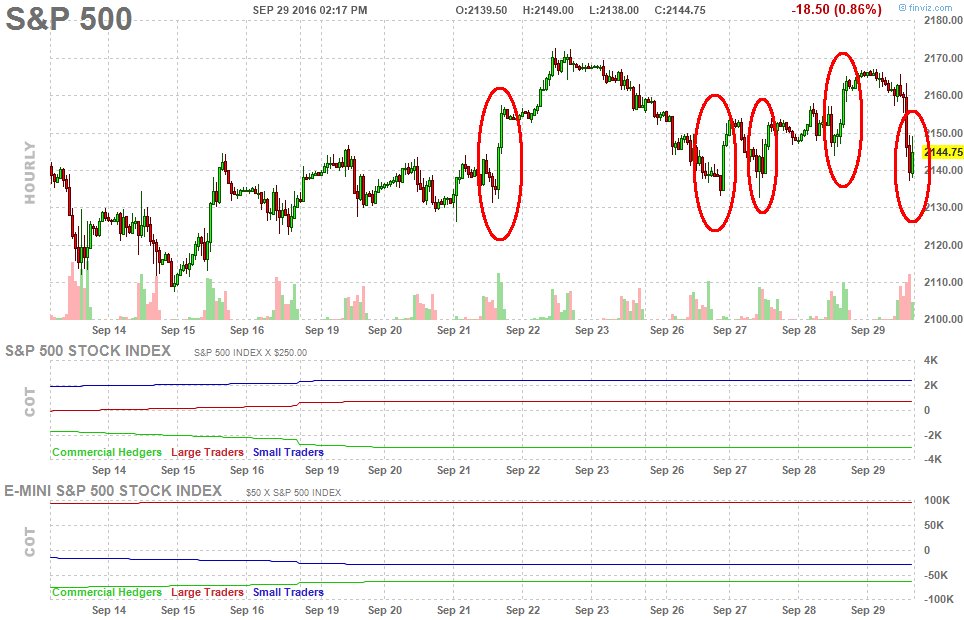Select the low value L:2138.00

[614, 10]
